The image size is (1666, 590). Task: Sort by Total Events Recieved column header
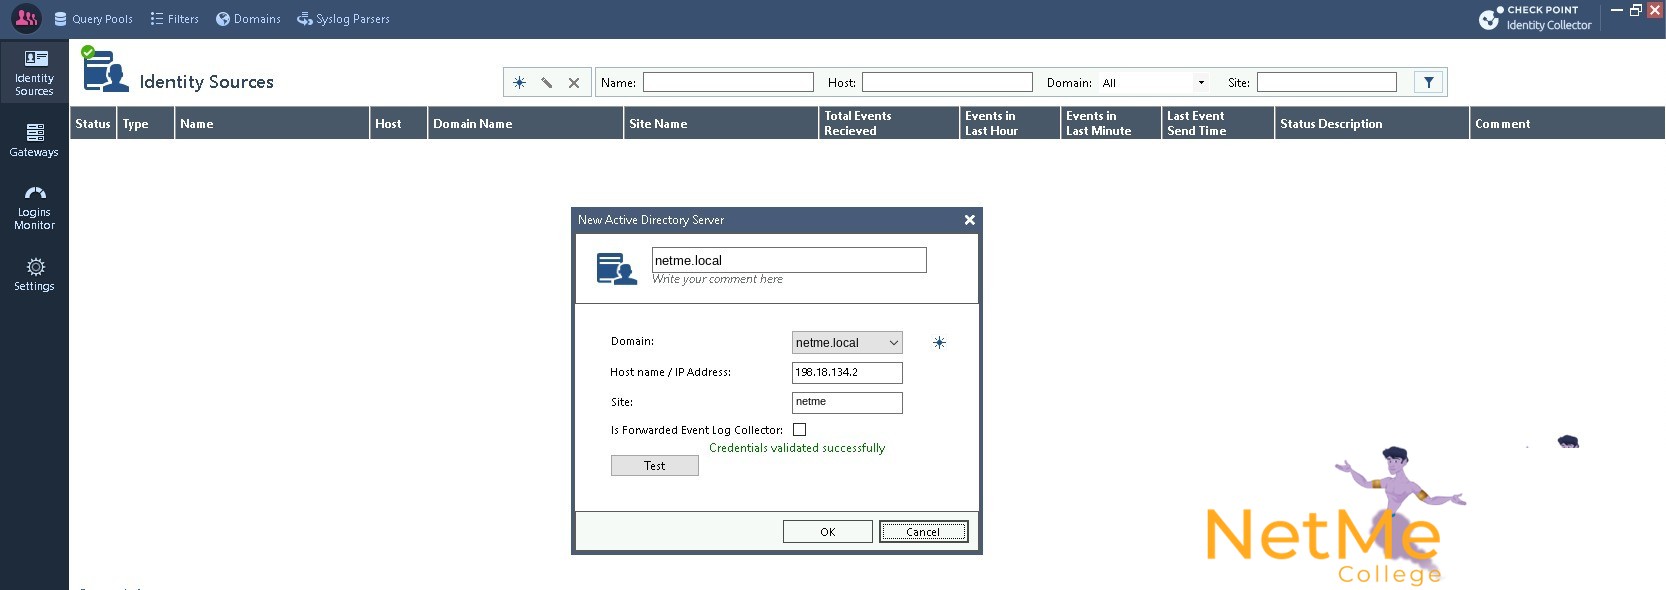tap(889, 124)
